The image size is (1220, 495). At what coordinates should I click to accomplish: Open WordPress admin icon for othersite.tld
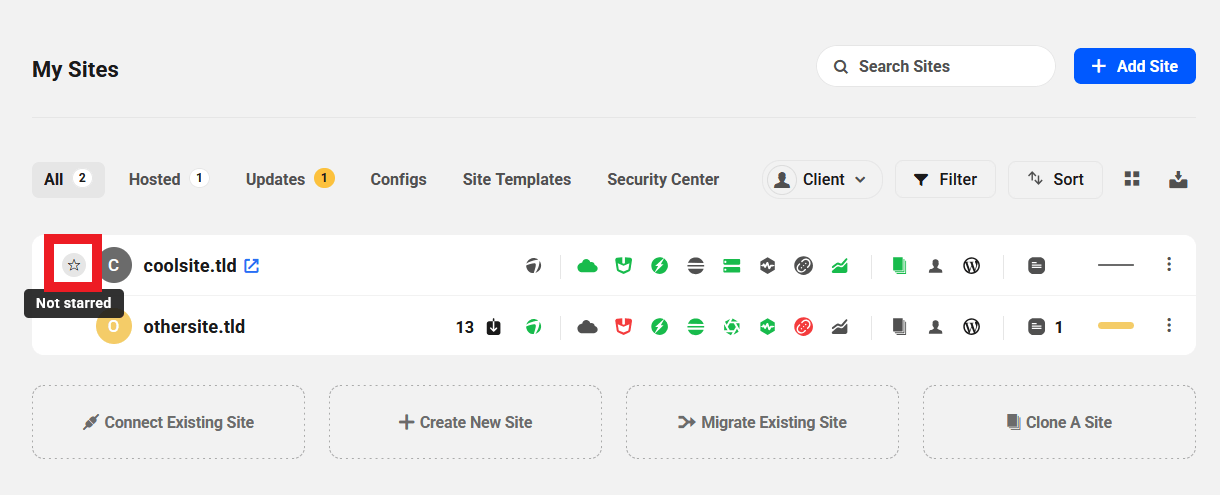tap(971, 327)
